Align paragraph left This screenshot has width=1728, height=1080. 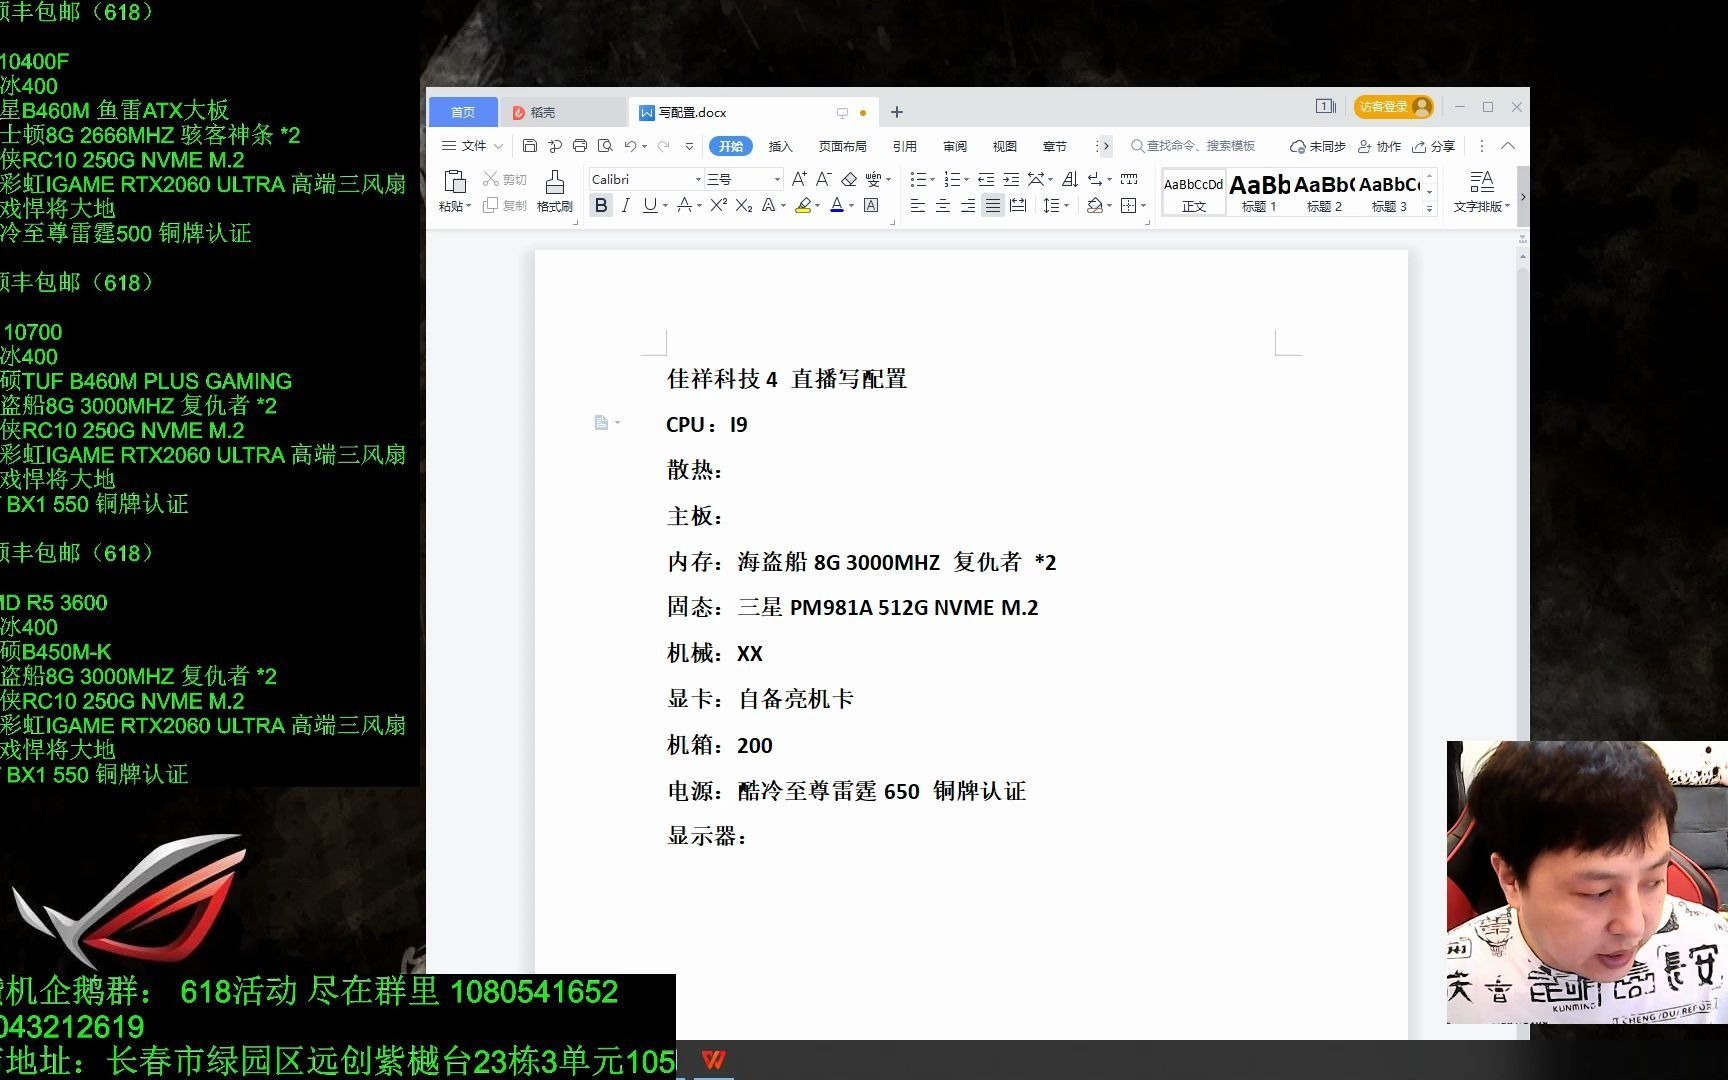click(x=917, y=205)
